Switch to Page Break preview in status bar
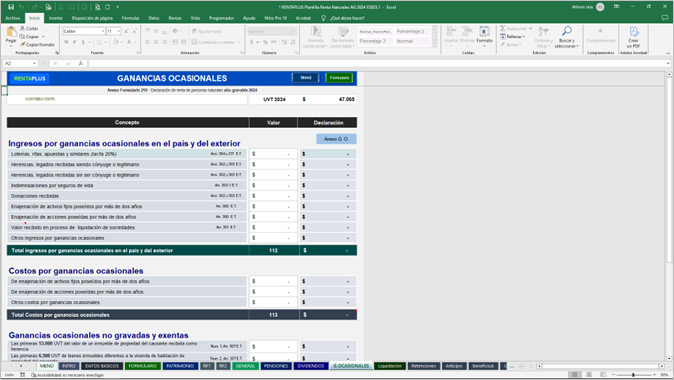The height and width of the screenshot is (380, 674). tap(603, 375)
